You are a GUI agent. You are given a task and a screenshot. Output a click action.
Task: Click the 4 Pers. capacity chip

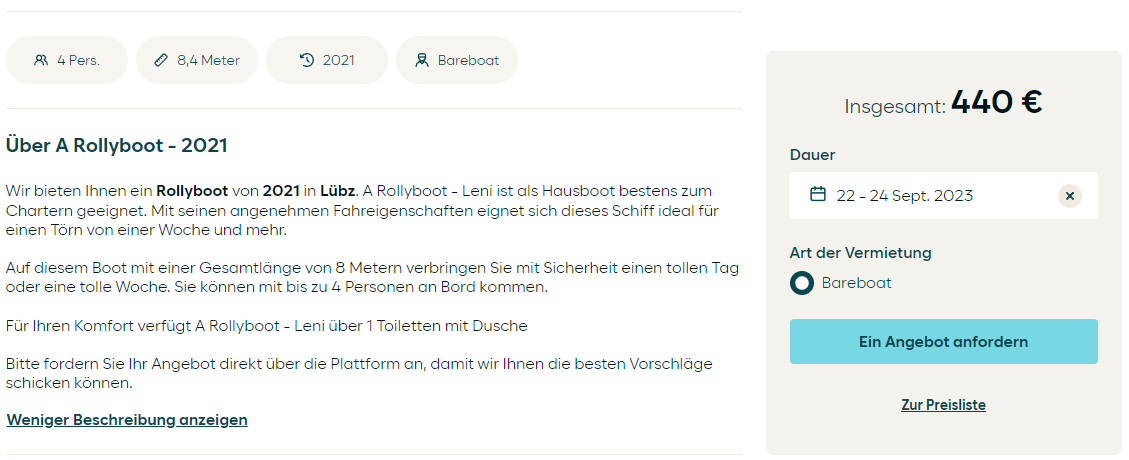click(x=67, y=60)
